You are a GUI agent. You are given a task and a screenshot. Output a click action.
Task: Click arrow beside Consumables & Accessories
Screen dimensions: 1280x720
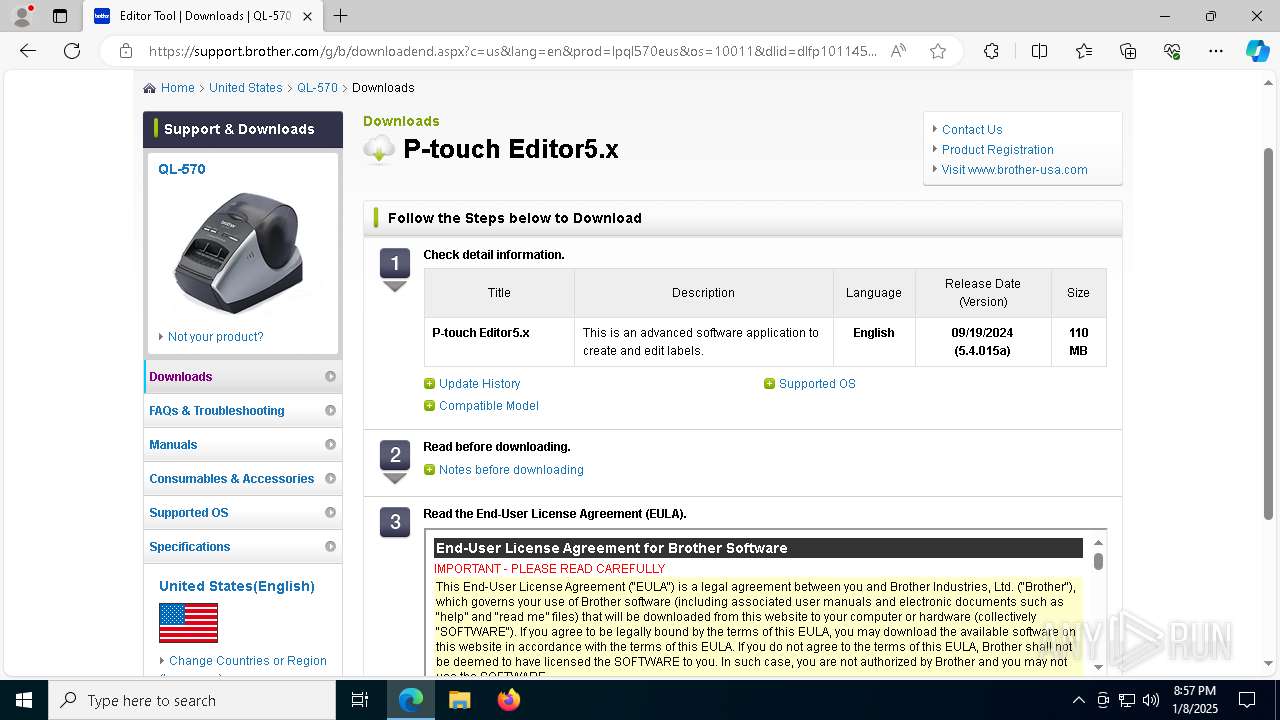pos(330,479)
